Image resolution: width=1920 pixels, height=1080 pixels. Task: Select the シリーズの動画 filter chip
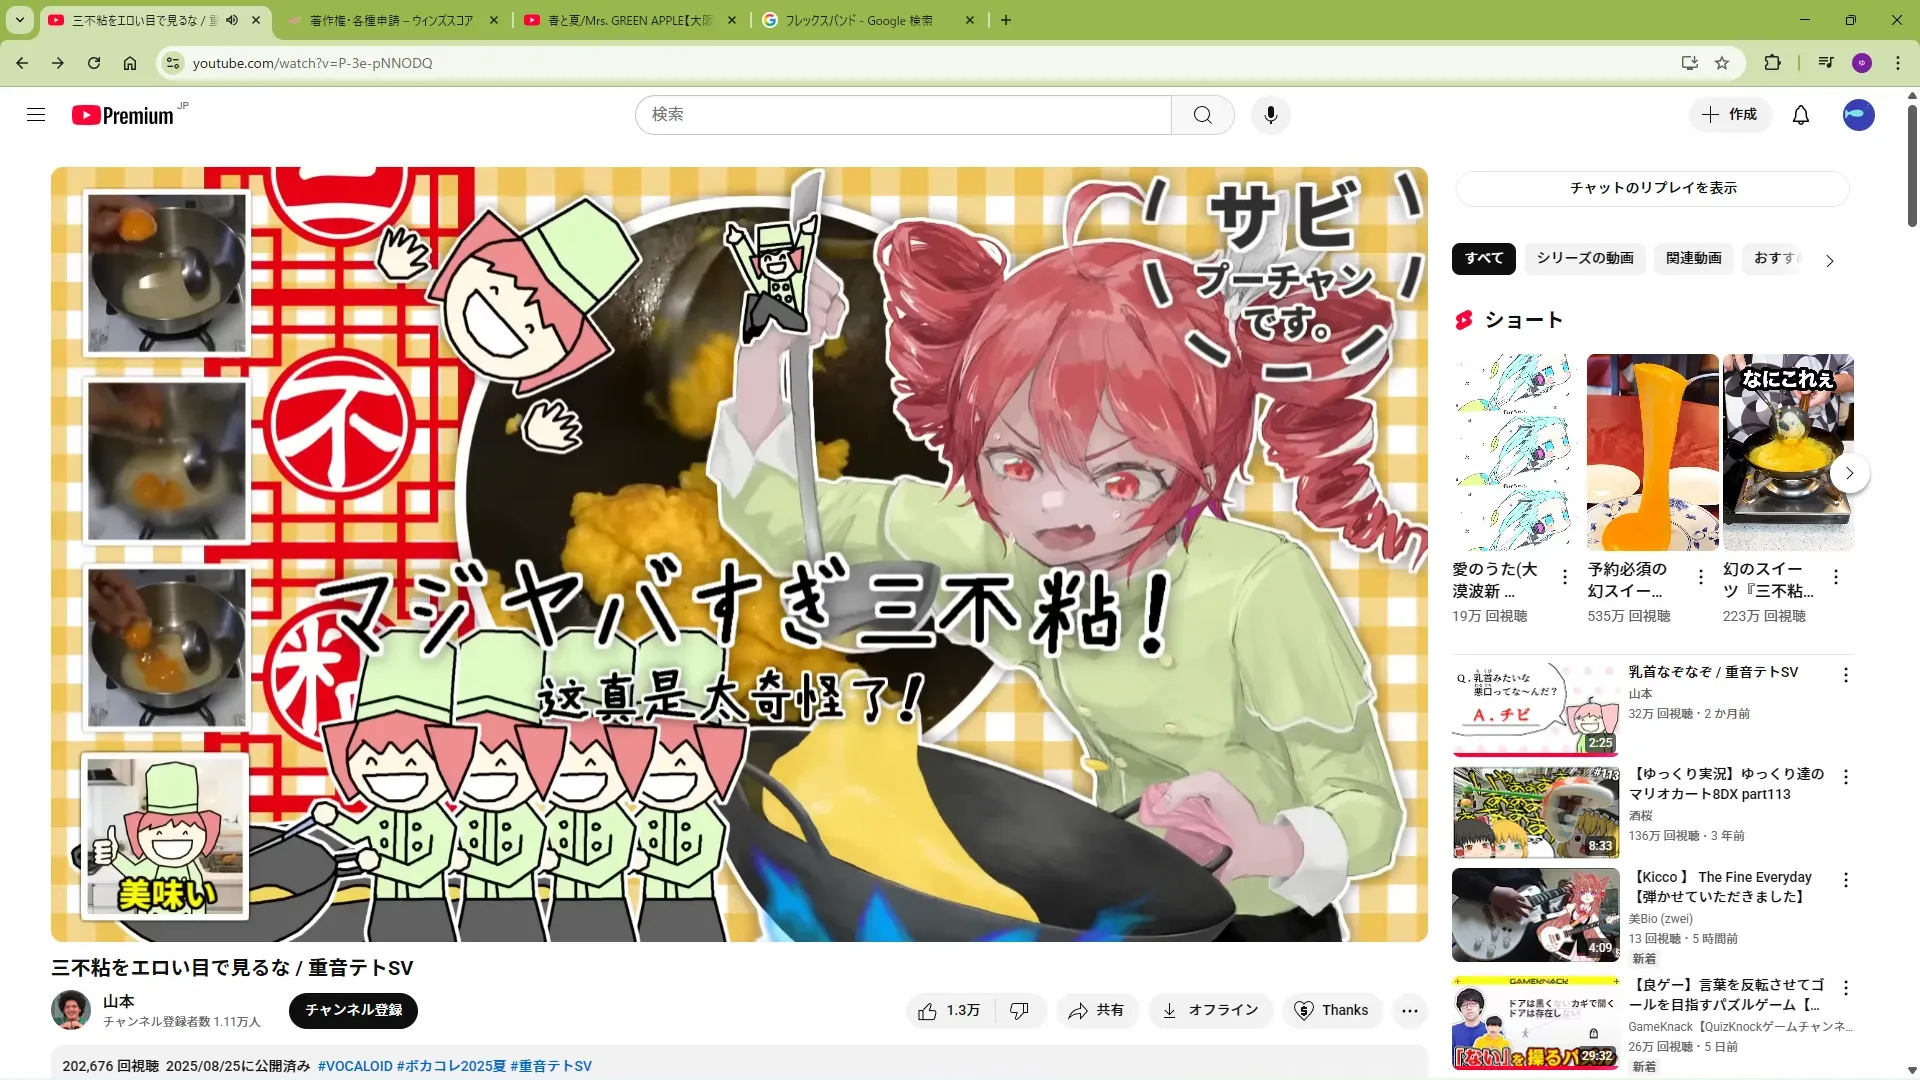click(x=1584, y=258)
